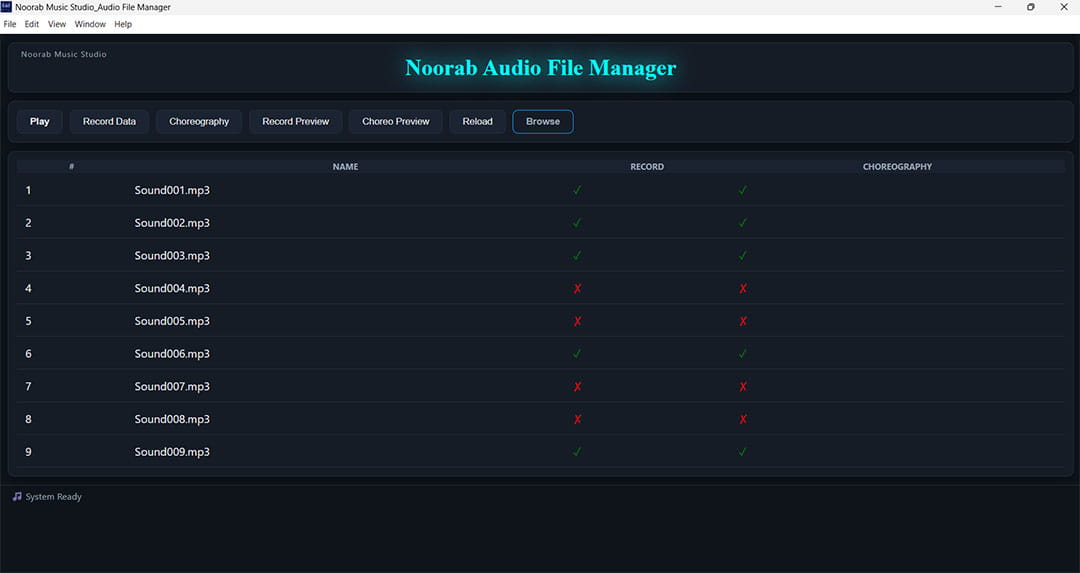The image size is (1080, 573).
Task: Minimize the window
Action: tap(998, 7)
